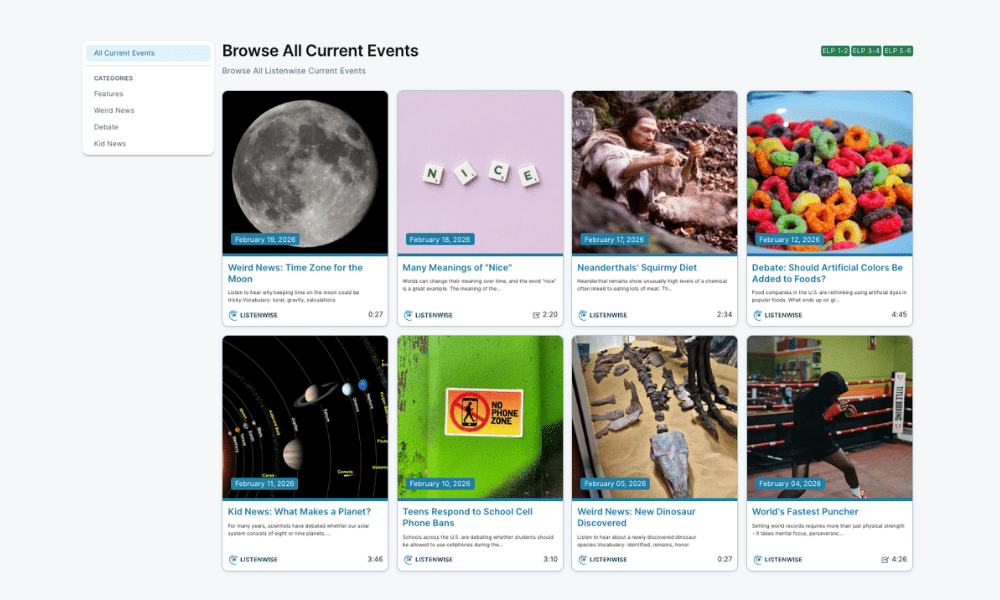1000x600 pixels.
Task: Click Listenwise logo on Neanderthals' Squirmy Diet card
Action: pos(603,315)
